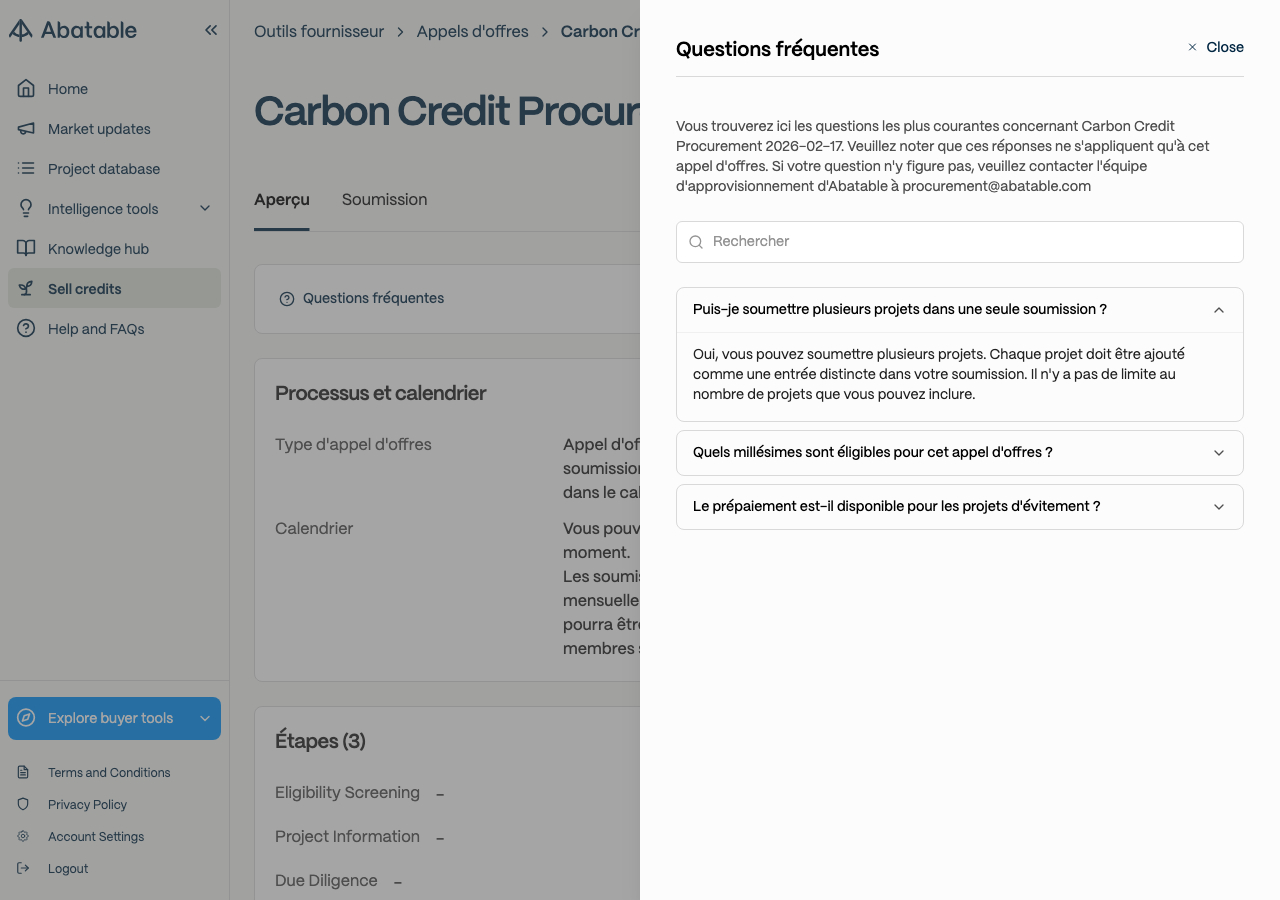Open Account Settings gear icon
The height and width of the screenshot is (900, 1280).
coord(24,836)
